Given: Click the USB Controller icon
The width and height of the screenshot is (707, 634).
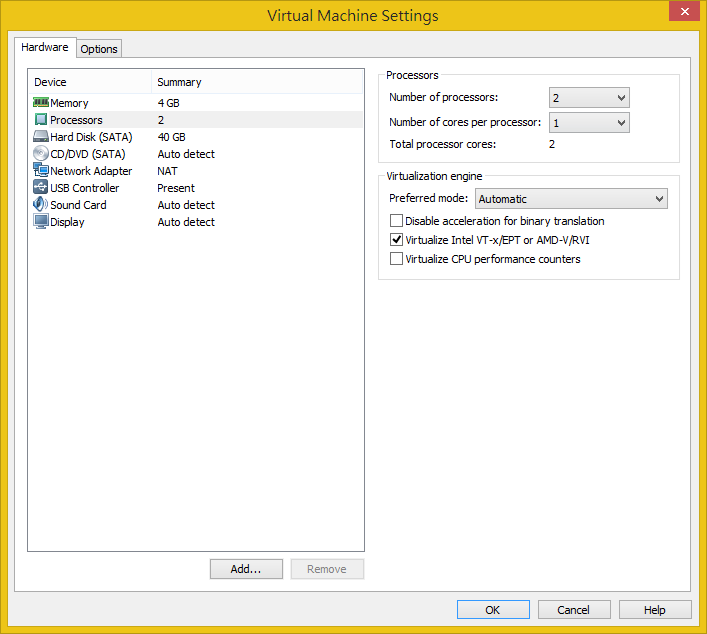Looking at the screenshot, I should (x=41, y=187).
